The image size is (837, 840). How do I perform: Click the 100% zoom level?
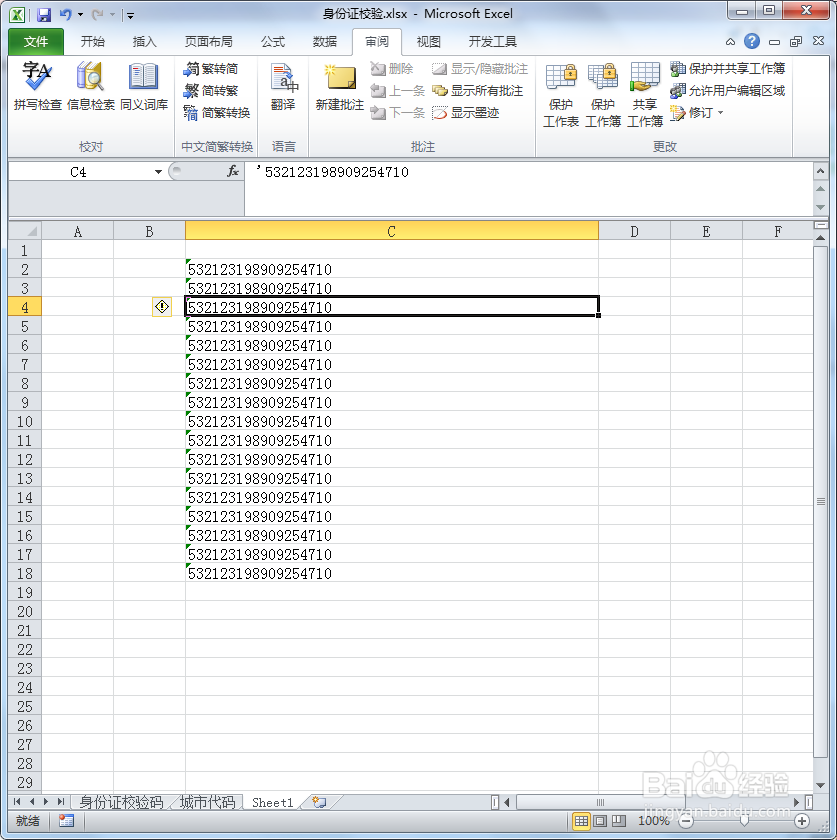(653, 821)
